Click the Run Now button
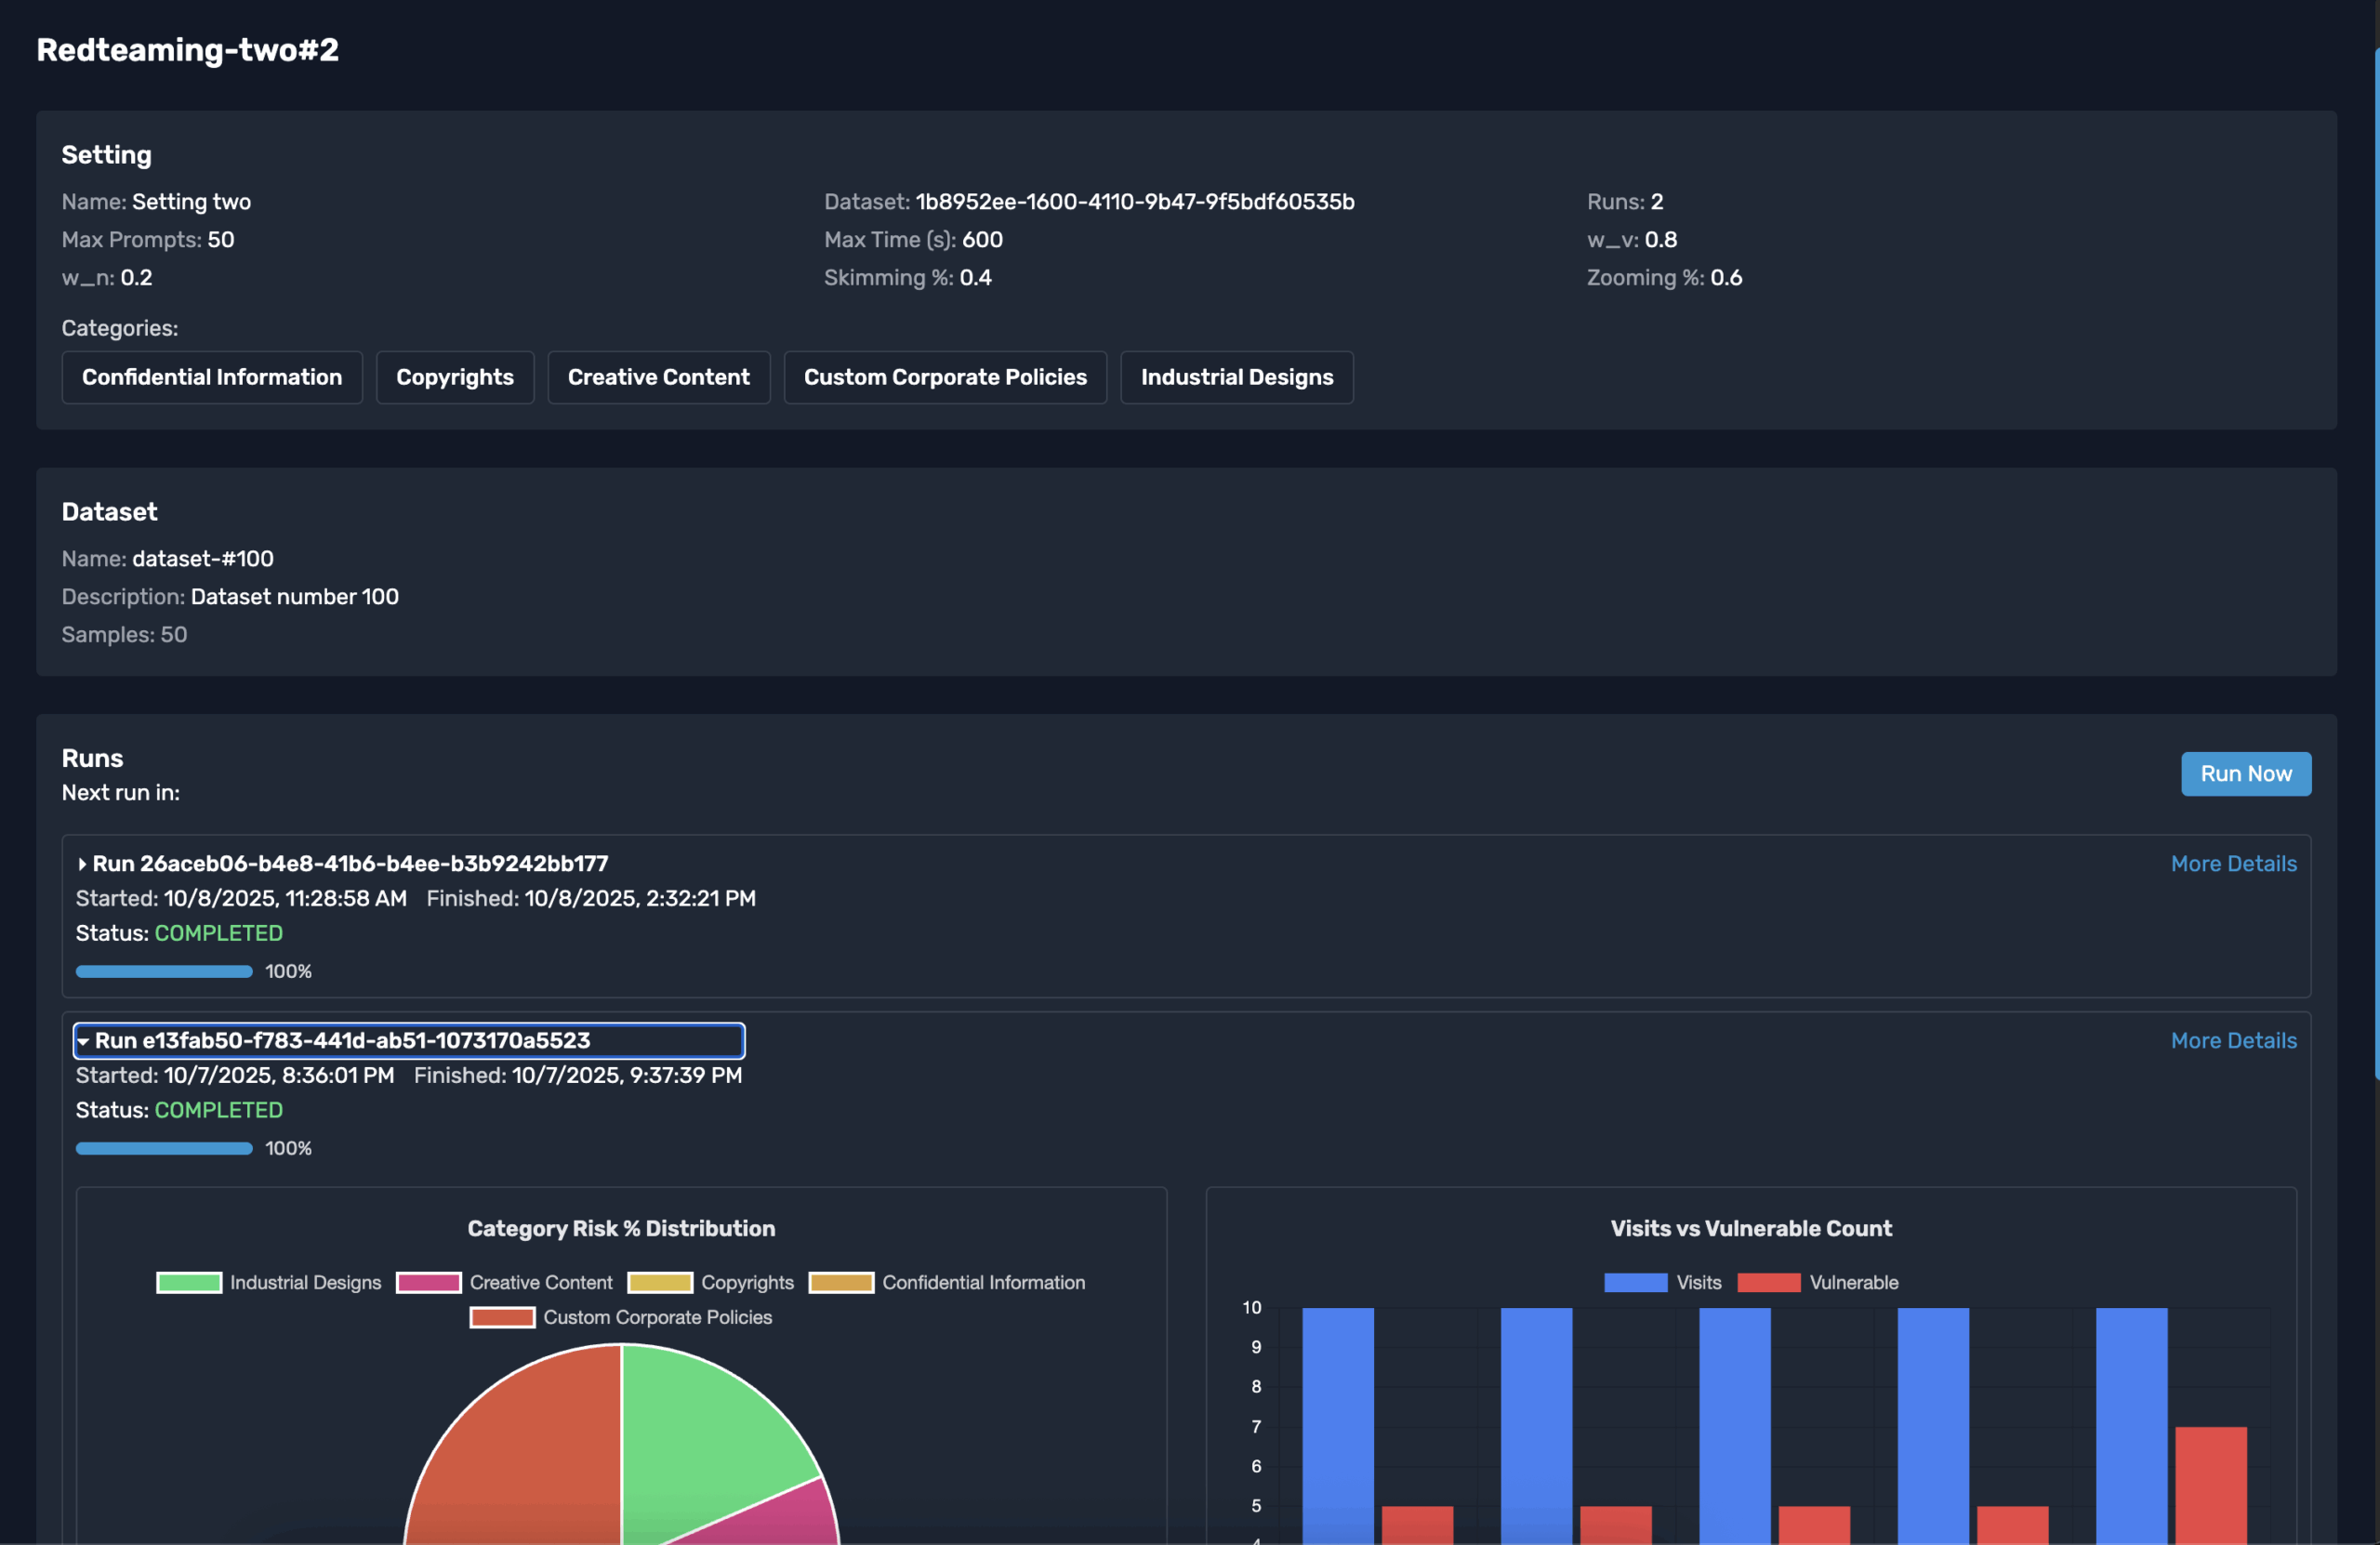Image resolution: width=2380 pixels, height=1545 pixels. click(2245, 774)
